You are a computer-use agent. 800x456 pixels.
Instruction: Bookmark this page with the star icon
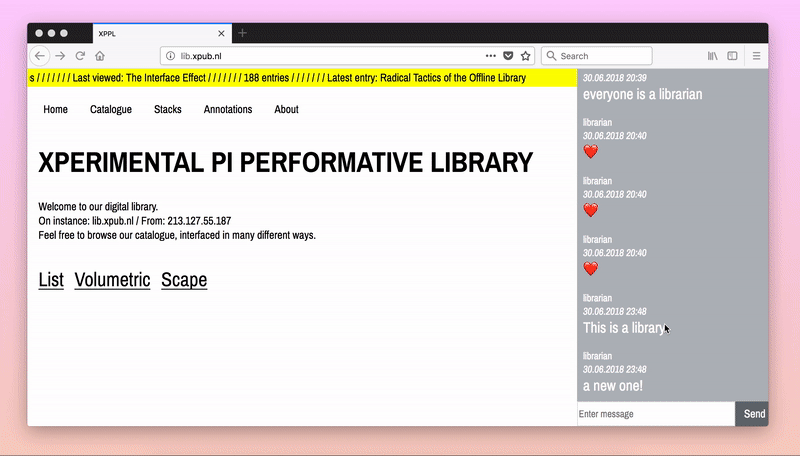point(526,56)
